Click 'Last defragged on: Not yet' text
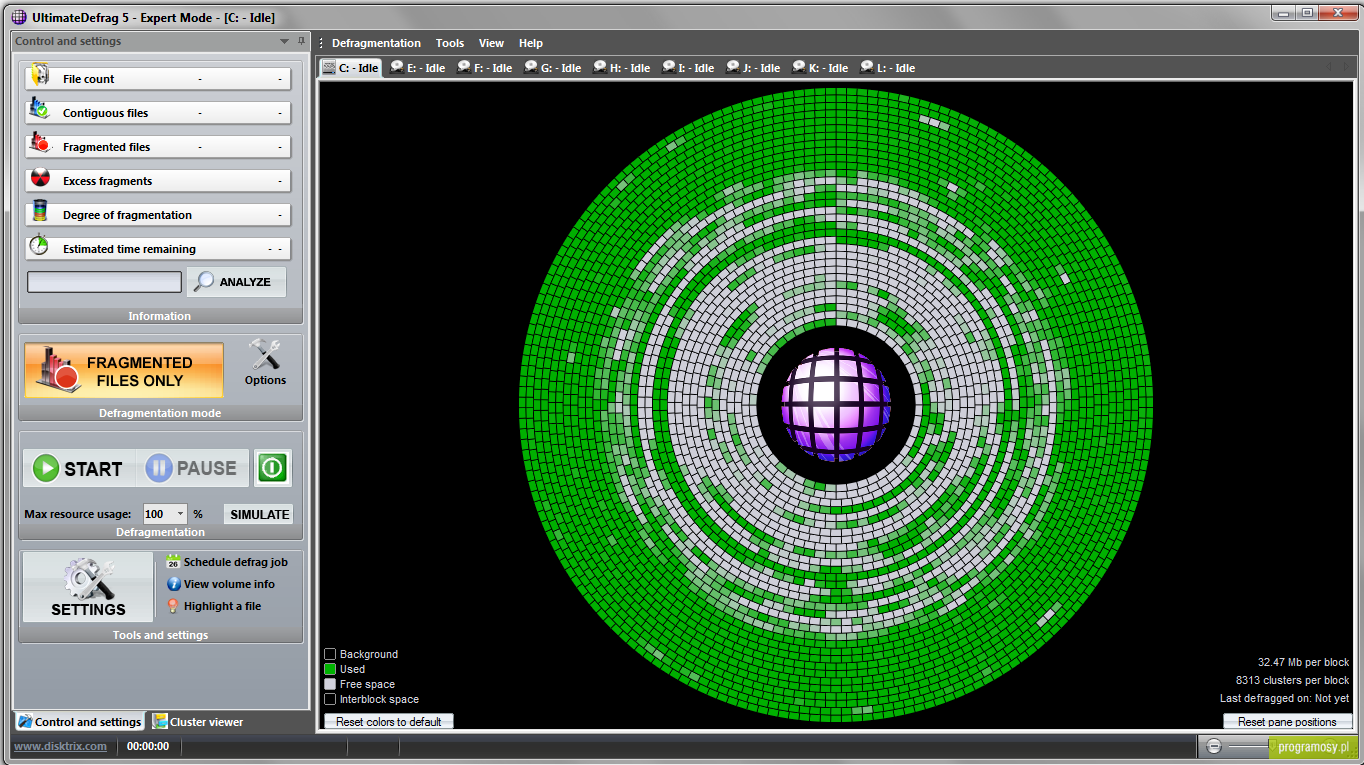 coord(1284,698)
